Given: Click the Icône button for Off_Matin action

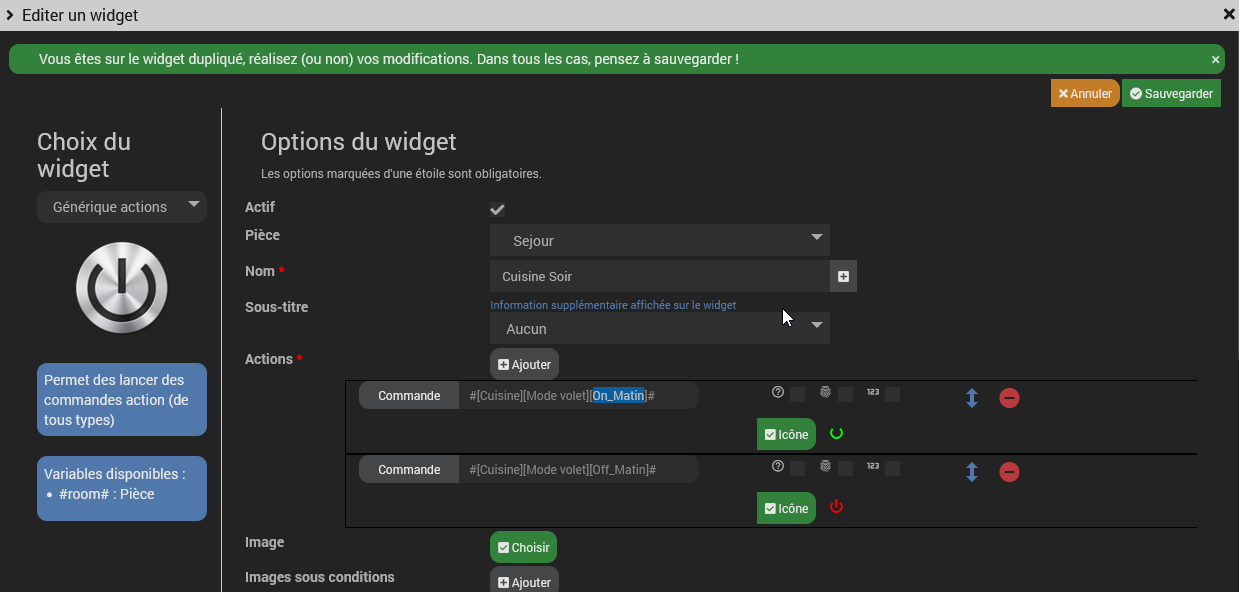Looking at the screenshot, I should pos(786,508).
